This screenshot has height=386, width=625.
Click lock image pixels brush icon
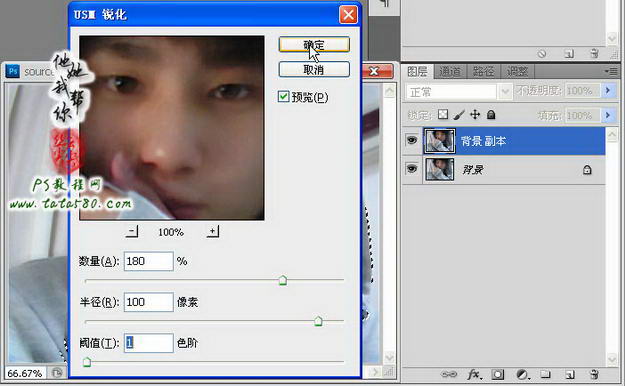point(459,115)
